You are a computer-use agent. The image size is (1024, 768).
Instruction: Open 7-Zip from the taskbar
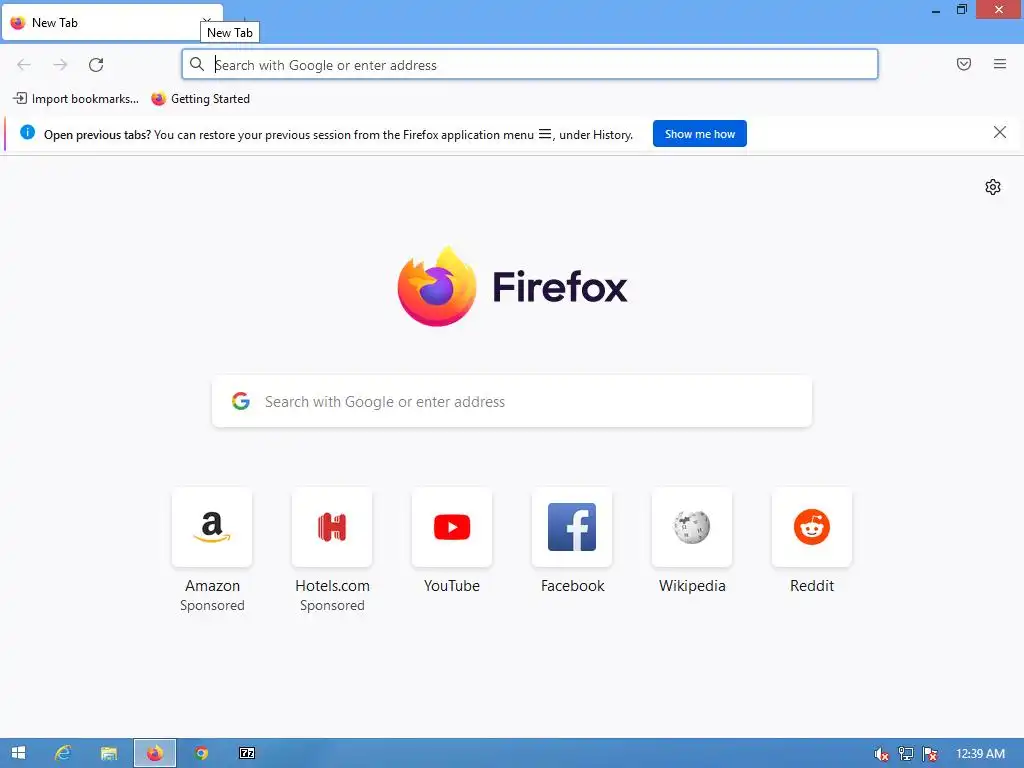pos(247,753)
